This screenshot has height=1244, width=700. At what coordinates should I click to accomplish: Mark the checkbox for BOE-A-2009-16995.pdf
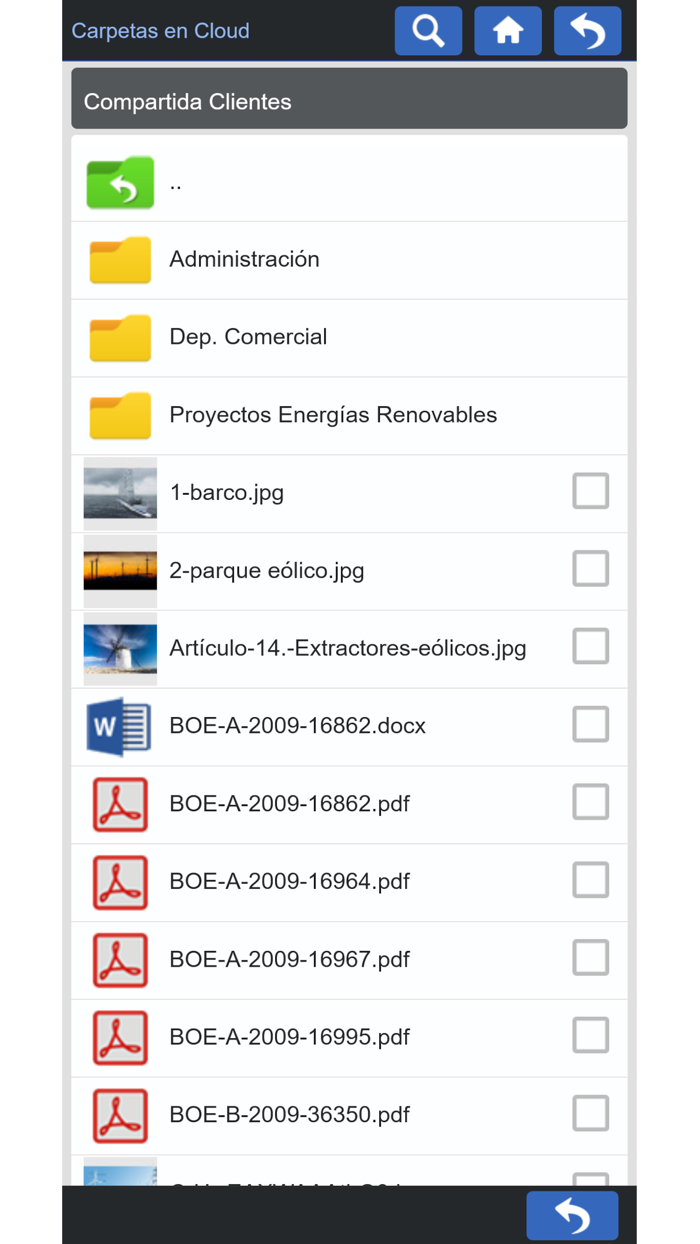[590, 1036]
